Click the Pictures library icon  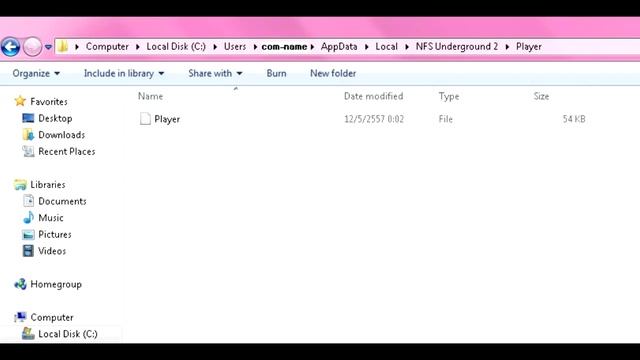(28, 234)
